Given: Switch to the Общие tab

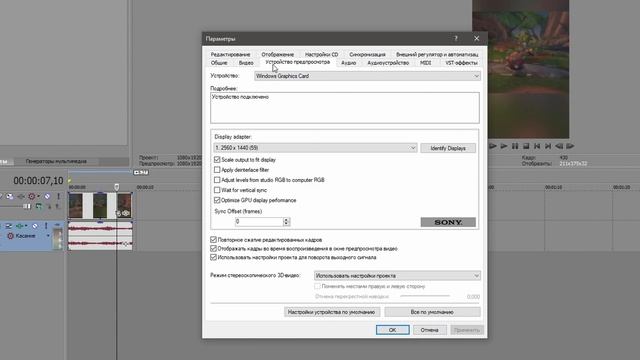Looking at the screenshot, I should (219, 63).
